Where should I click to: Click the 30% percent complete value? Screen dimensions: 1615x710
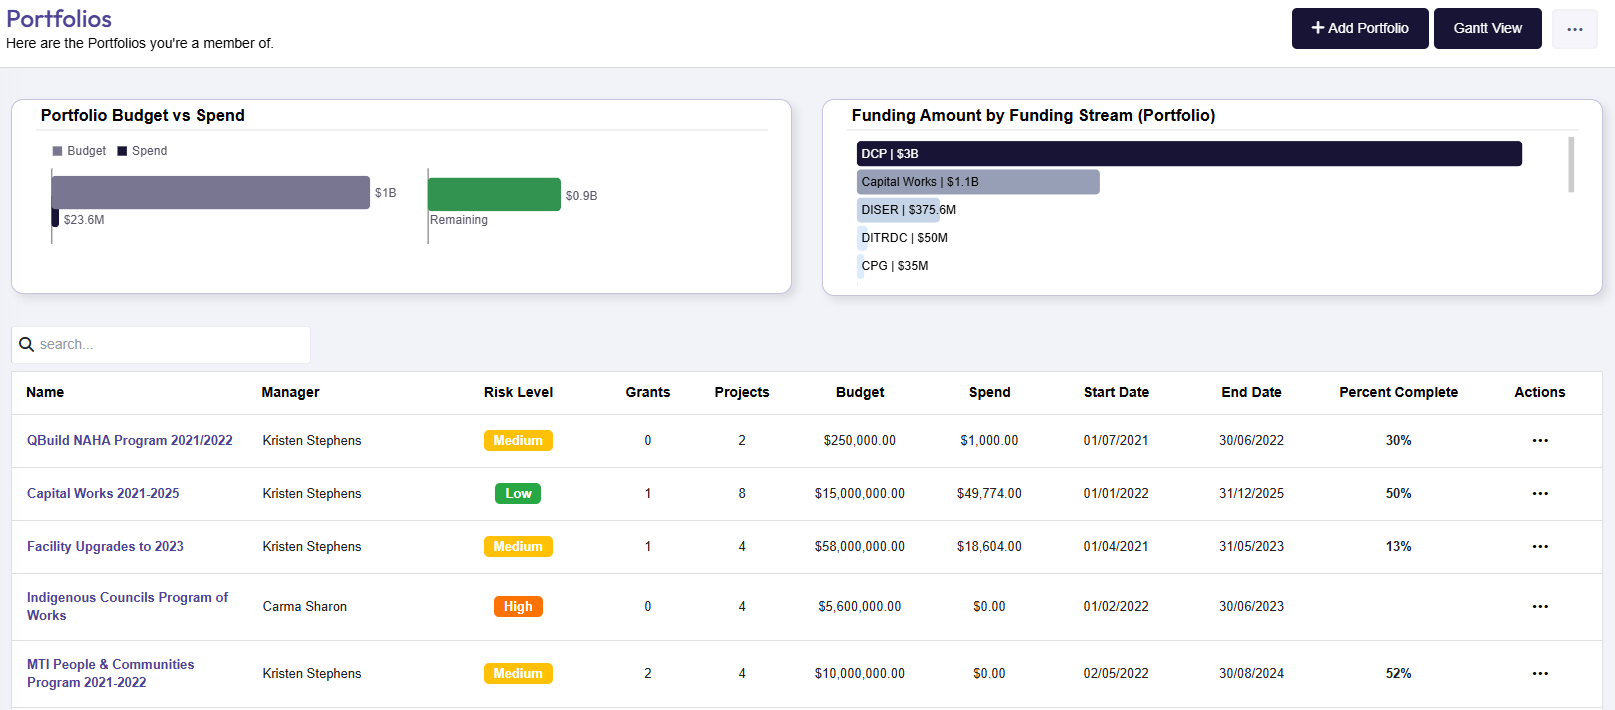[1398, 440]
